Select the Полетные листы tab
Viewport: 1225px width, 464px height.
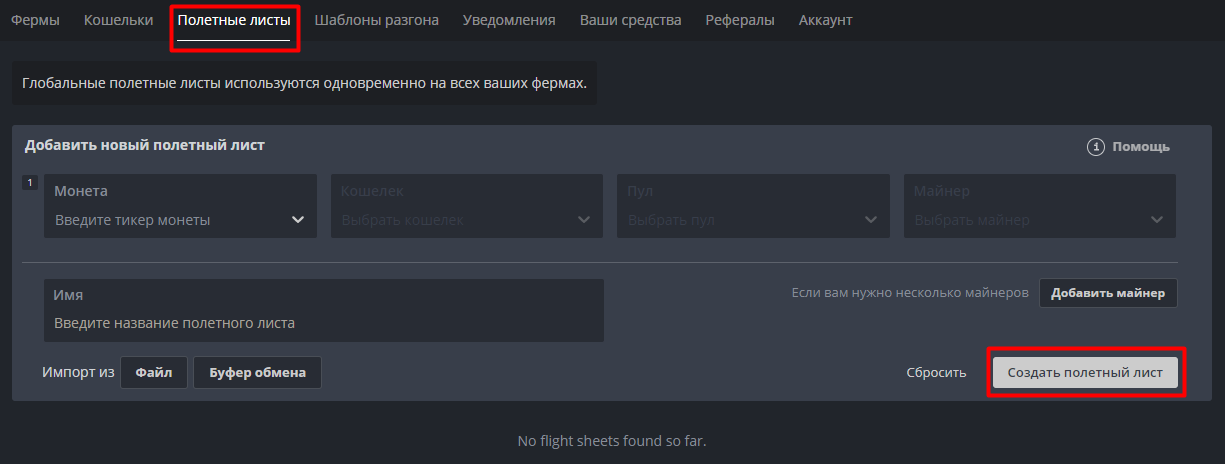coord(234,20)
